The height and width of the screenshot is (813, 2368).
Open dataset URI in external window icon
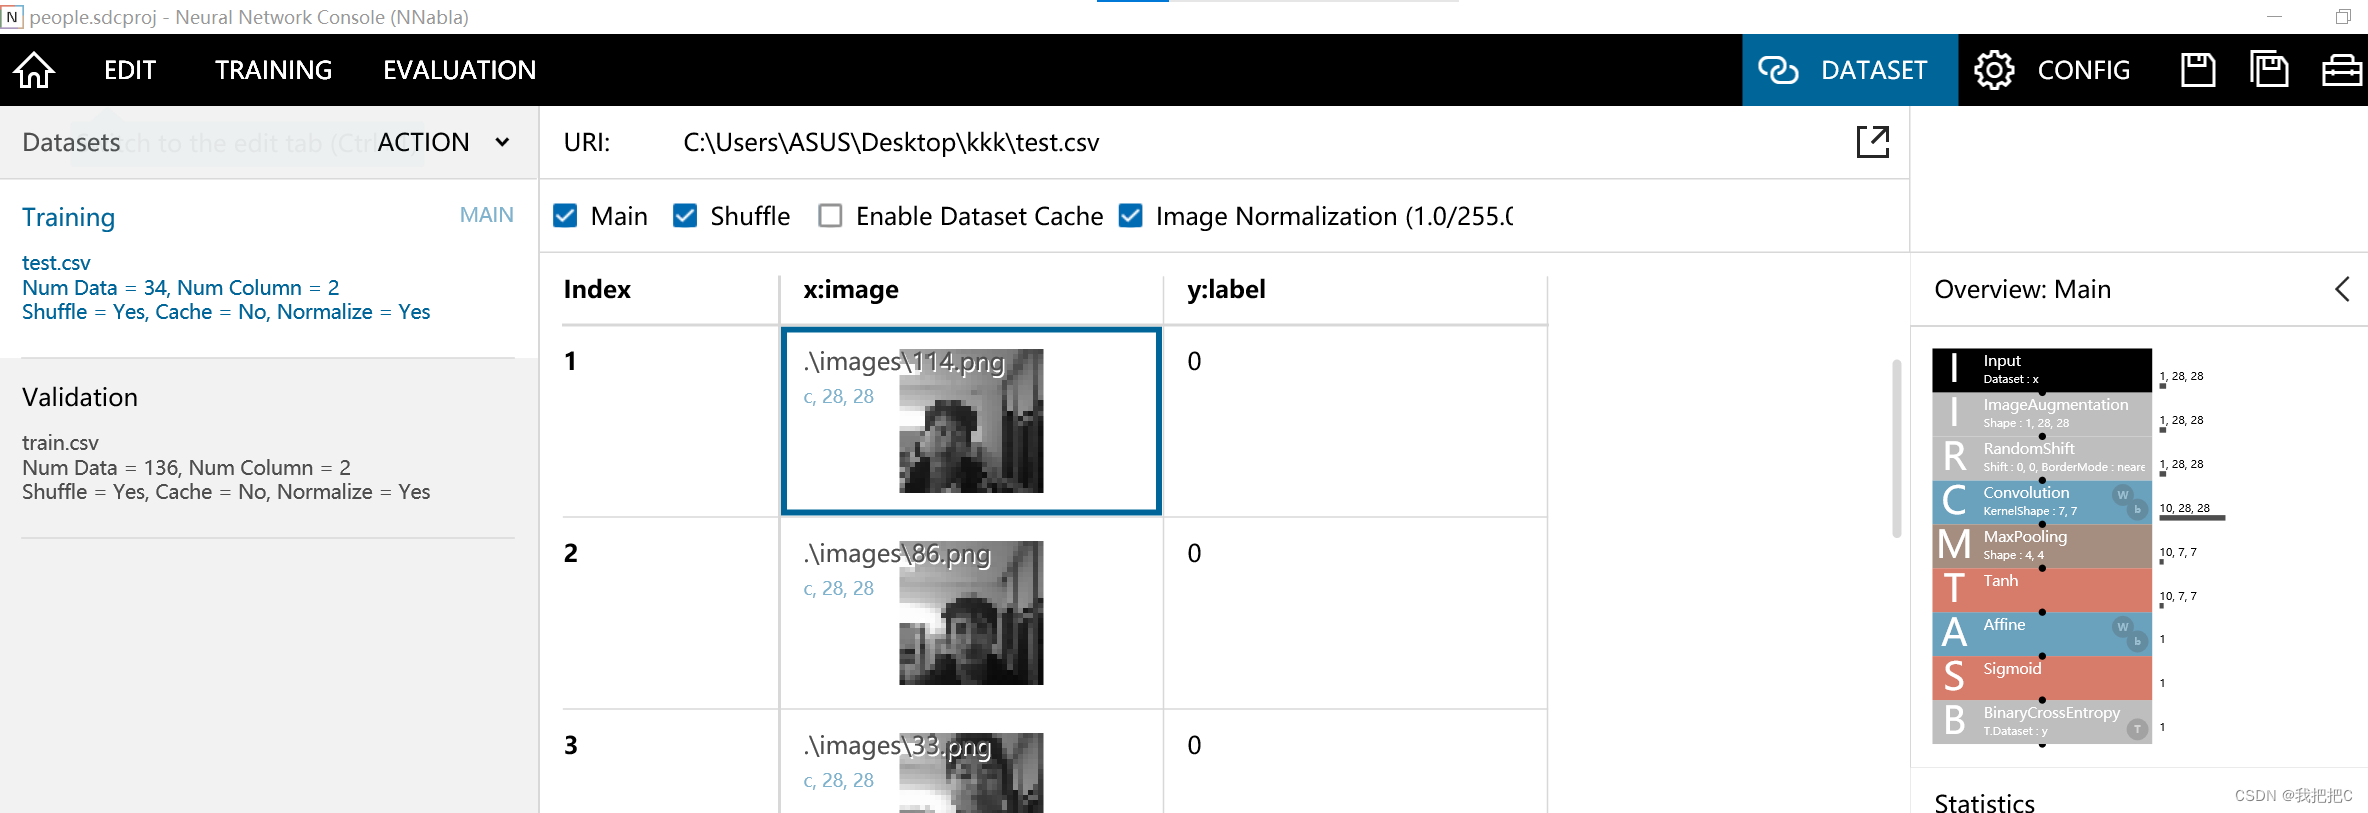point(1873,142)
